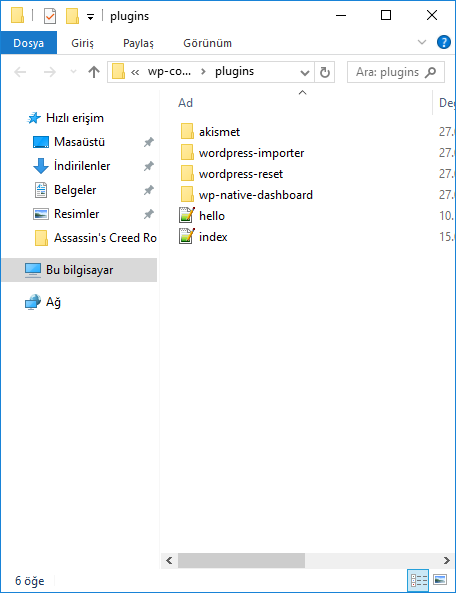Click the wp-co... breadcrumb in address bar

[169, 71]
